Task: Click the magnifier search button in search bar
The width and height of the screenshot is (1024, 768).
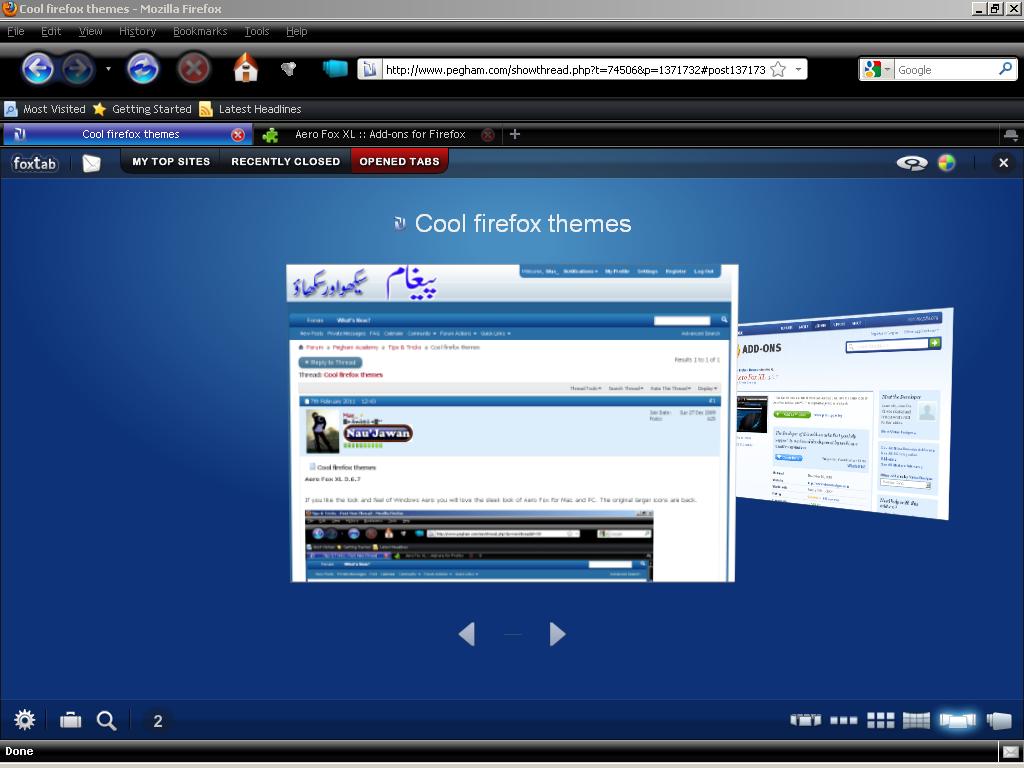Action: [1006, 69]
